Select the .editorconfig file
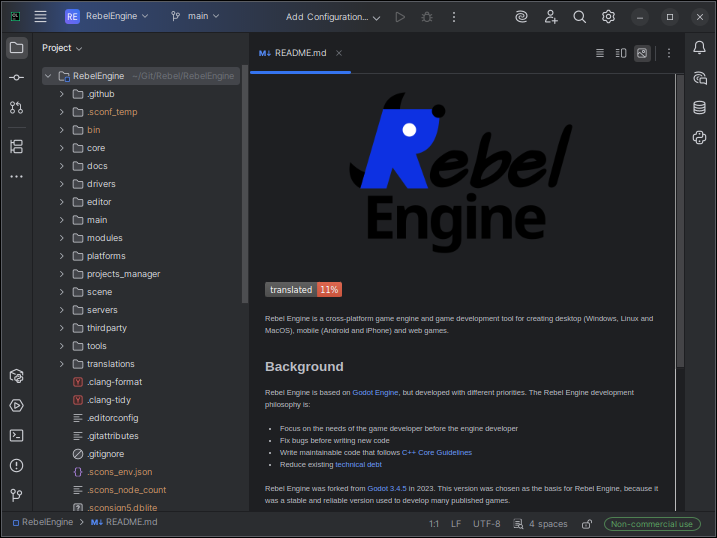This screenshot has height=538, width=717. point(112,418)
